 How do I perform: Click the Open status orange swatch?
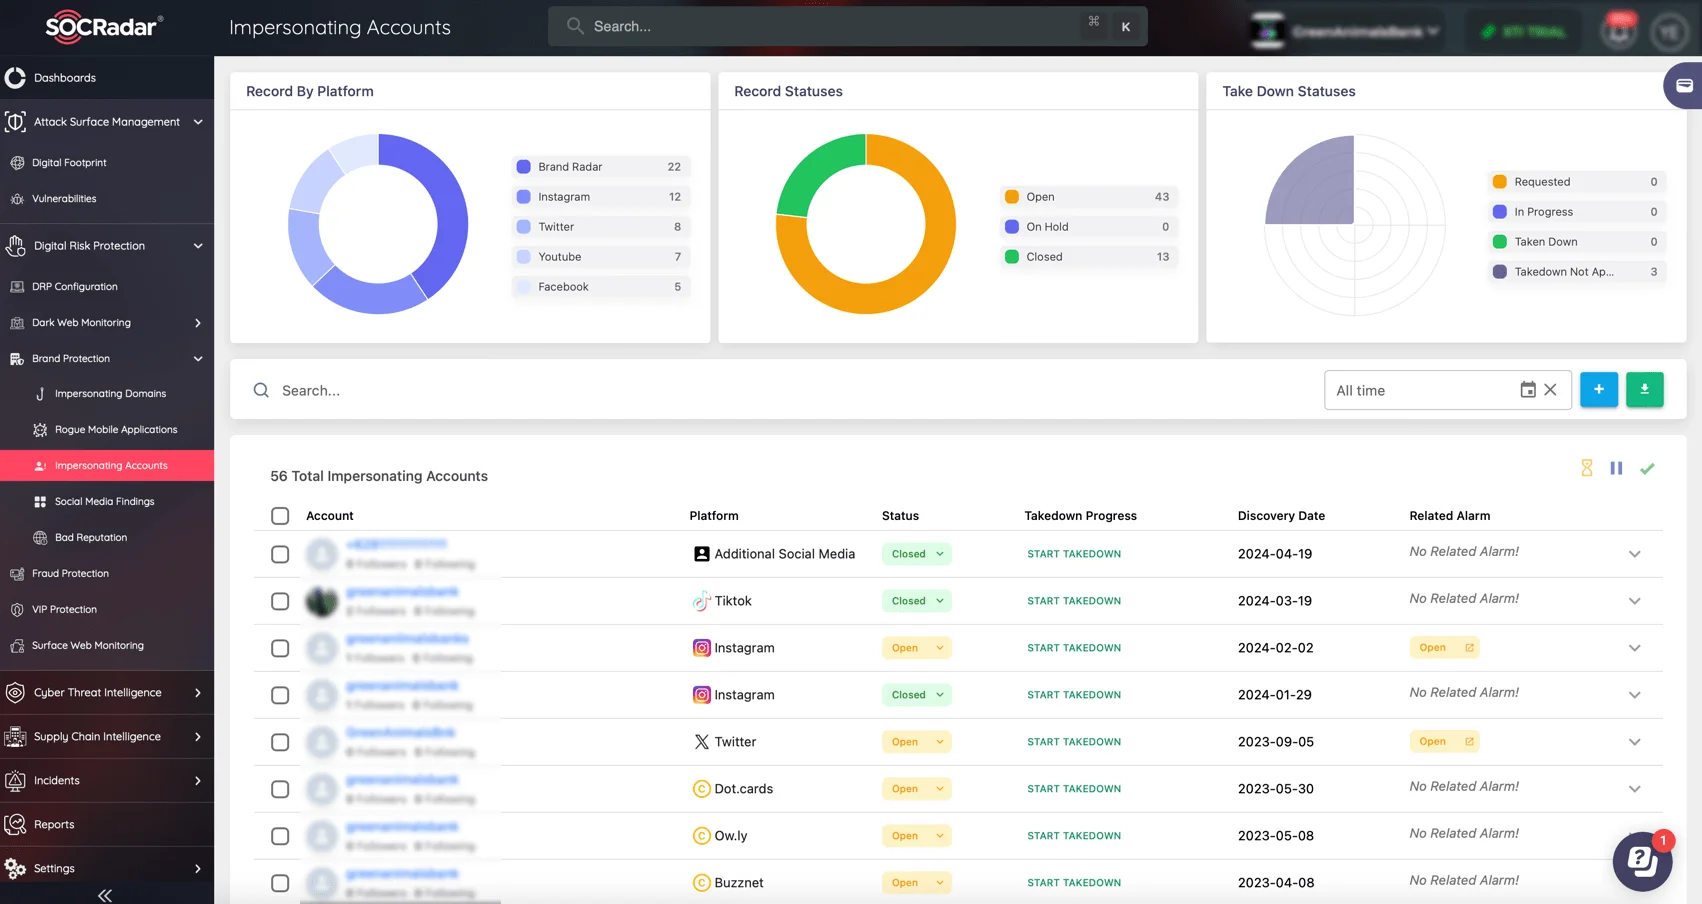1011,197
